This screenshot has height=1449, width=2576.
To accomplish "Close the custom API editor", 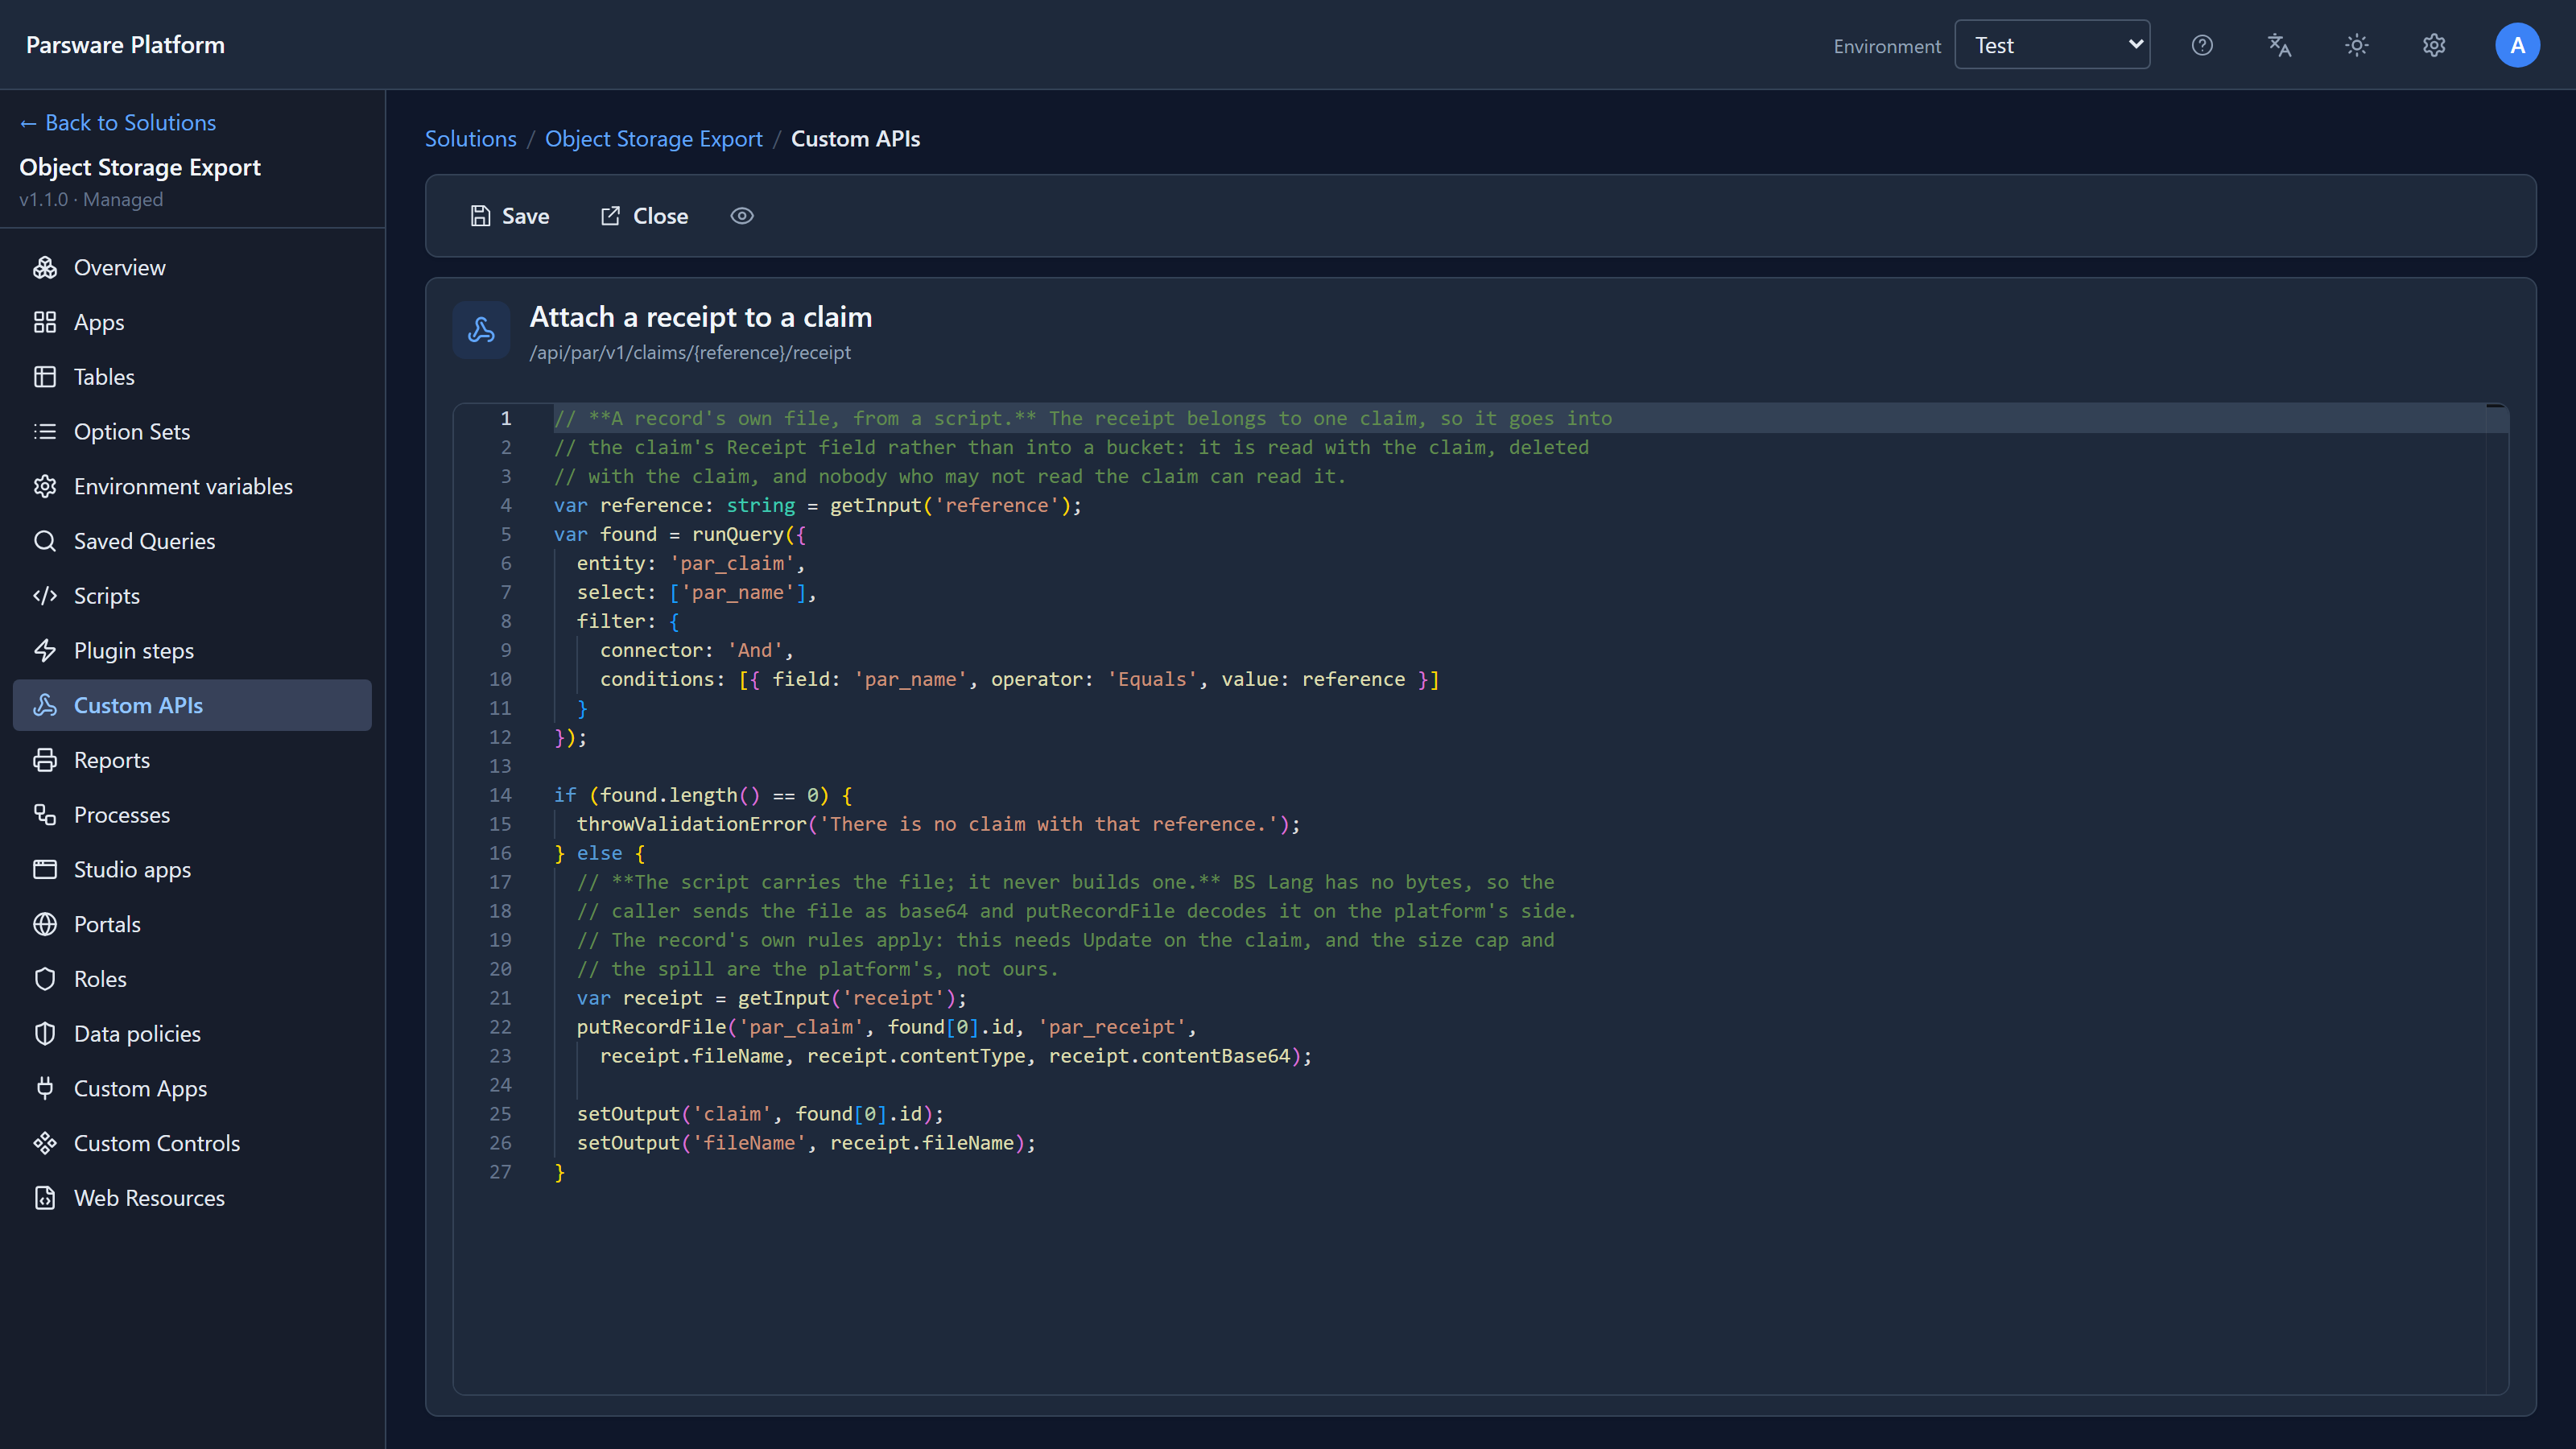I will click(644, 216).
